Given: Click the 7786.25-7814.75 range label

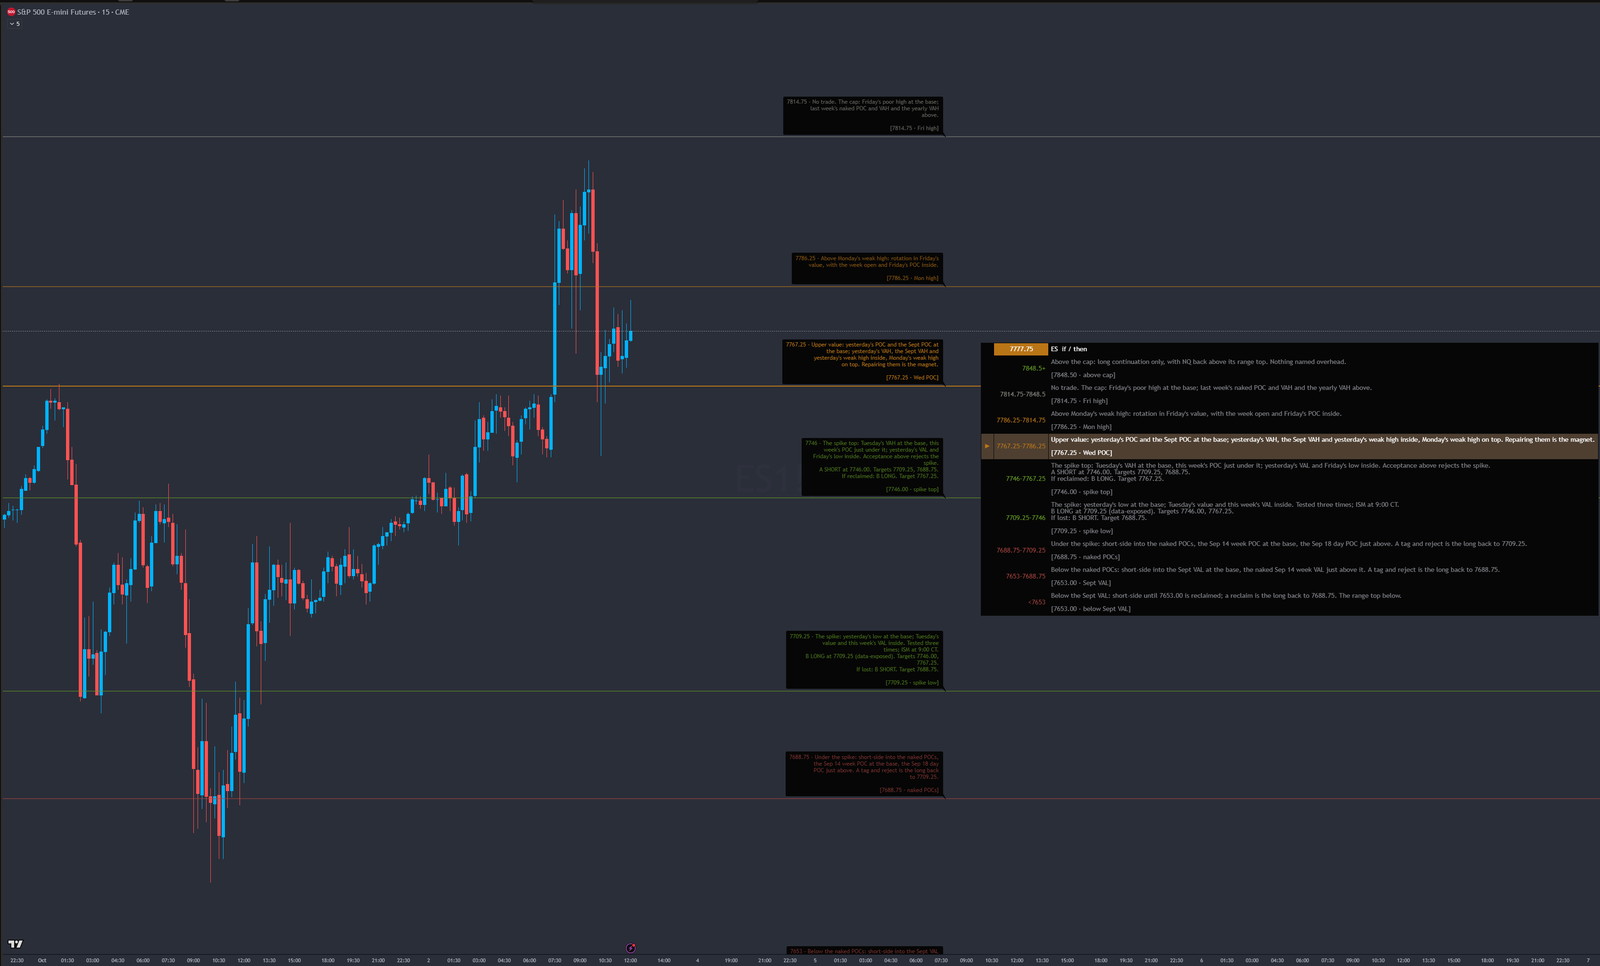Looking at the screenshot, I should [1021, 420].
